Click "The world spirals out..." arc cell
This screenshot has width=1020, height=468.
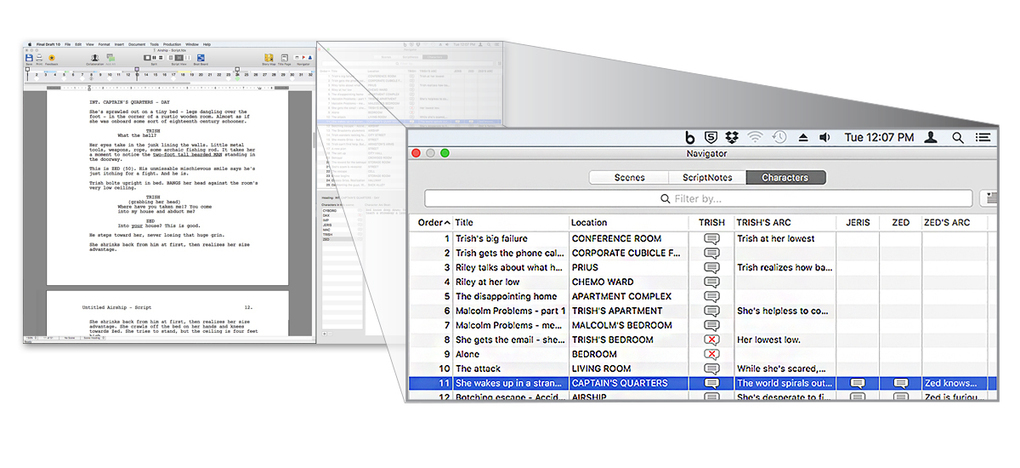pos(785,383)
